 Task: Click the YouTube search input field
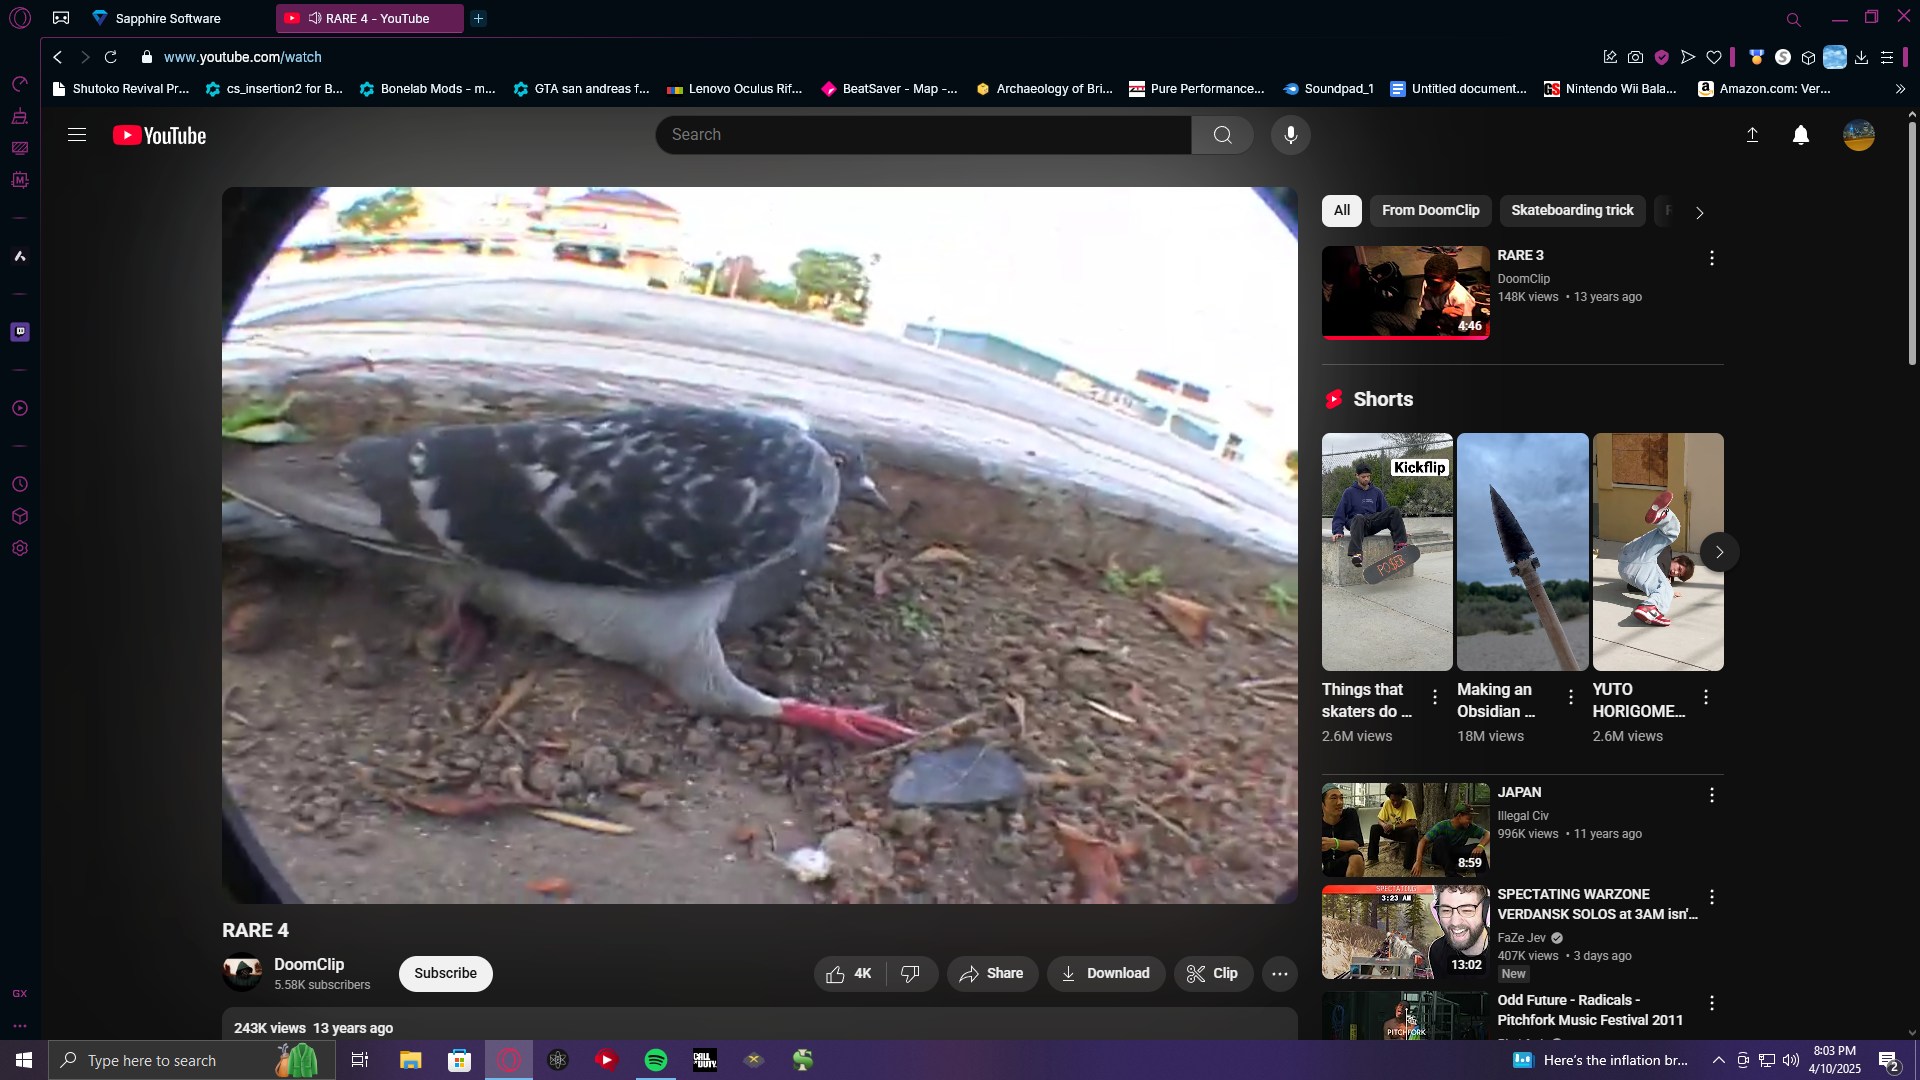pos(922,135)
